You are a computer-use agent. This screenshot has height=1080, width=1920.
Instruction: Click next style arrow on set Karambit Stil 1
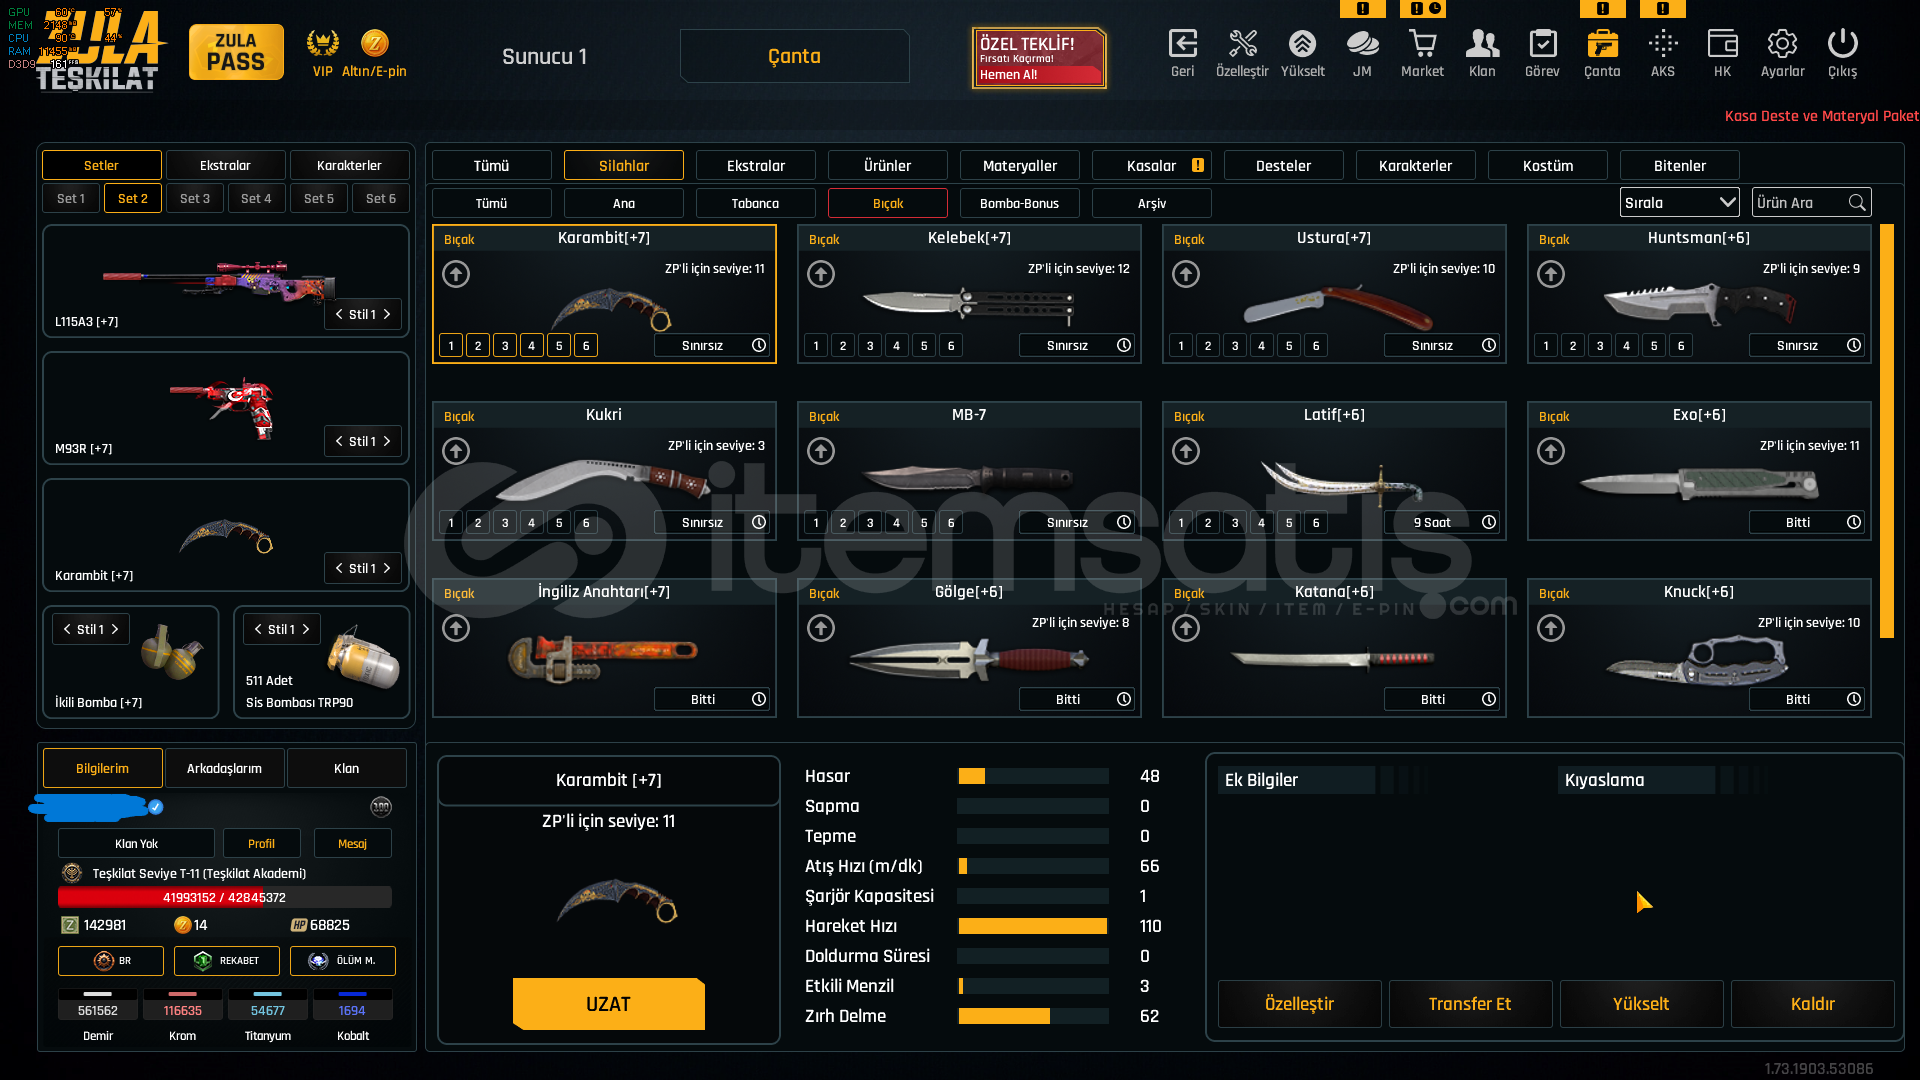(x=387, y=568)
